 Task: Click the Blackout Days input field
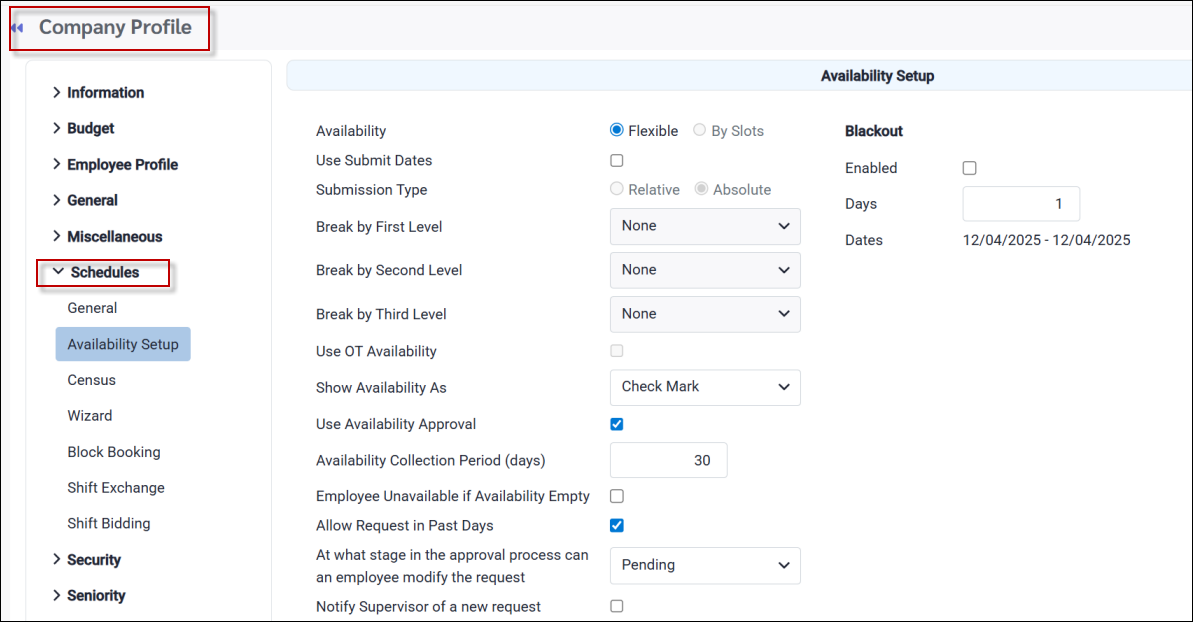point(1020,204)
